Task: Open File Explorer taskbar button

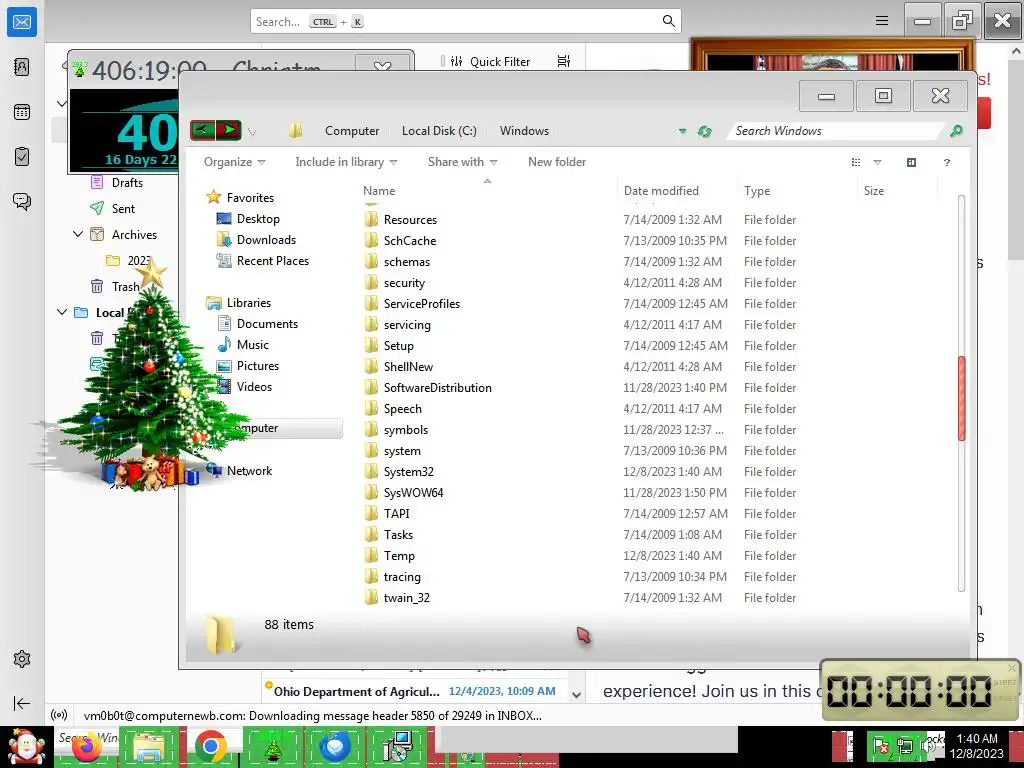Action: tap(149, 747)
